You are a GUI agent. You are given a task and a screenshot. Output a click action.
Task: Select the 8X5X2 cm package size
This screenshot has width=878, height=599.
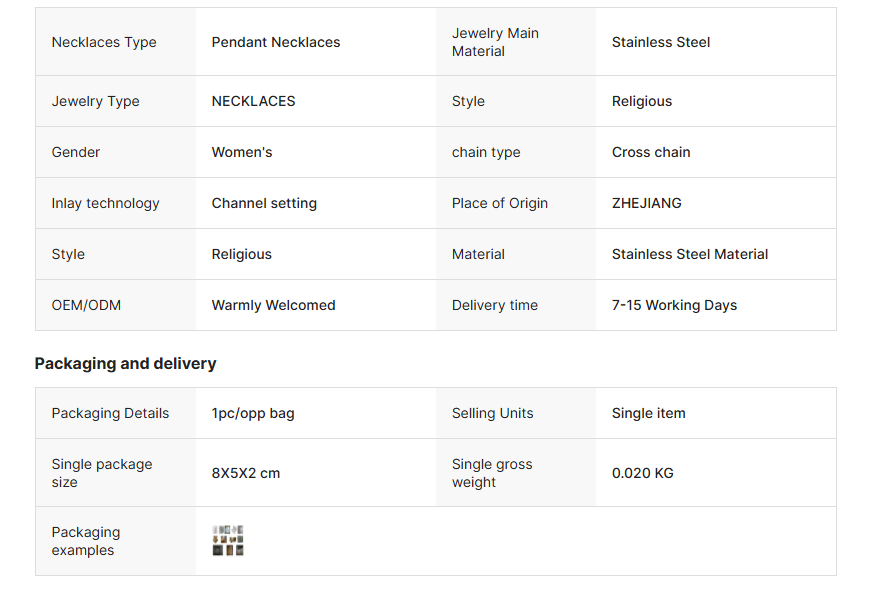246,473
